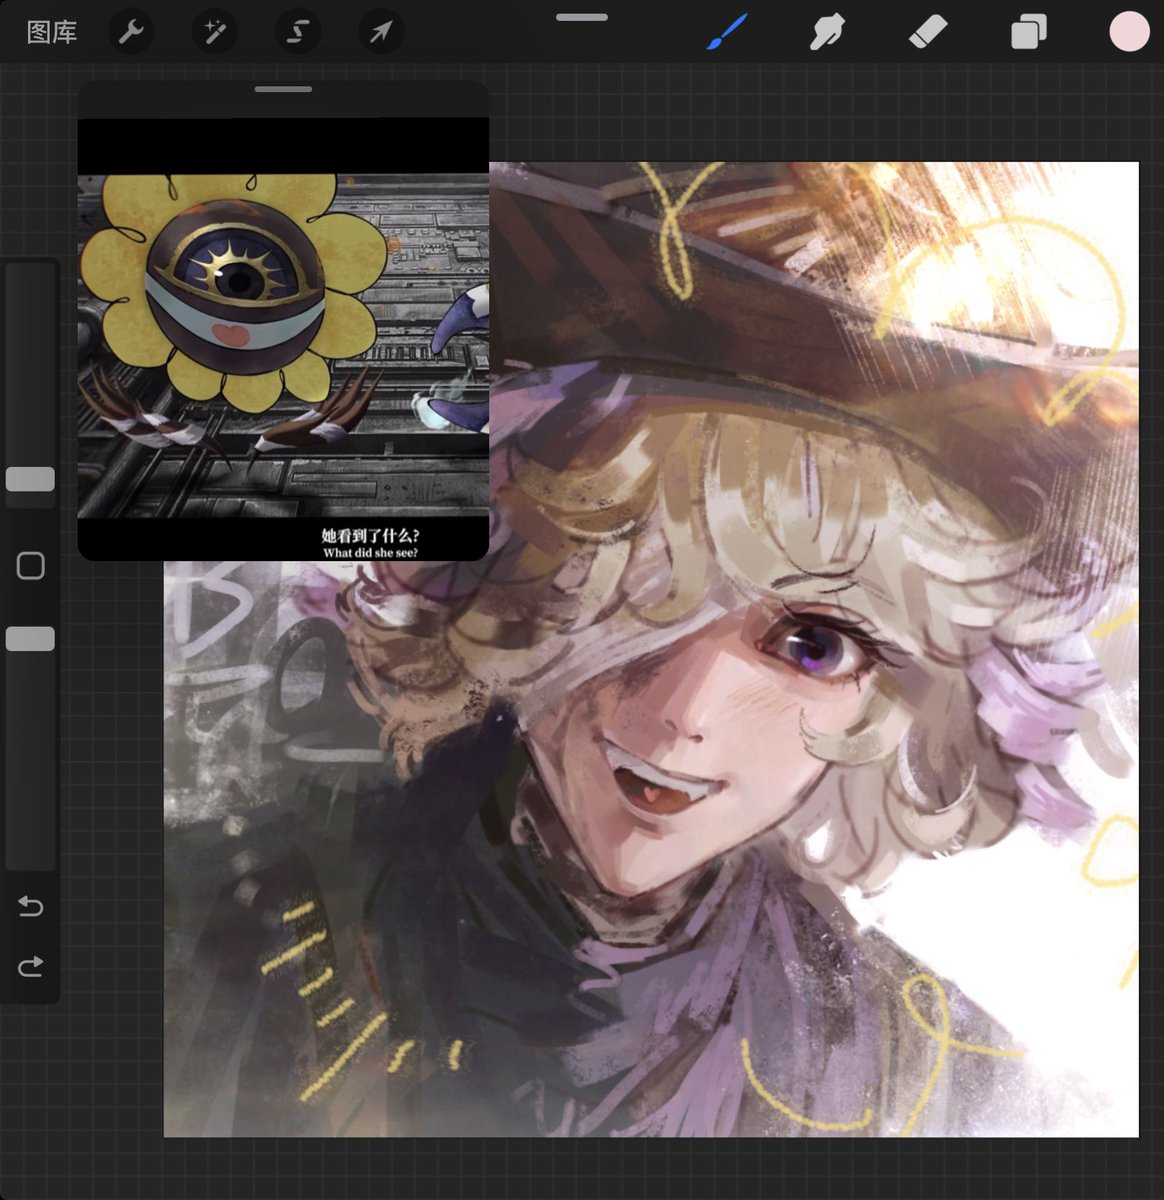The image size is (1164, 1200).
Task: Undo the last stroke
Action: (x=30, y=907)
